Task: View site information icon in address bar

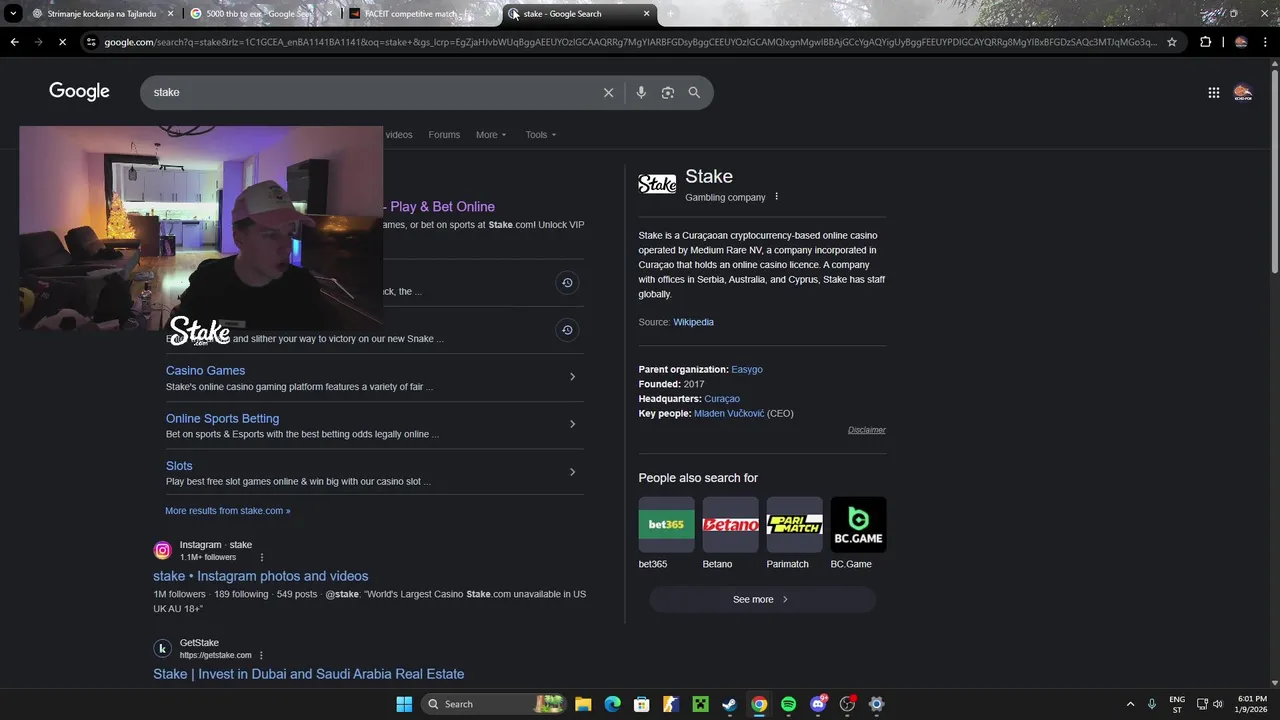Action: pos(92,42)
